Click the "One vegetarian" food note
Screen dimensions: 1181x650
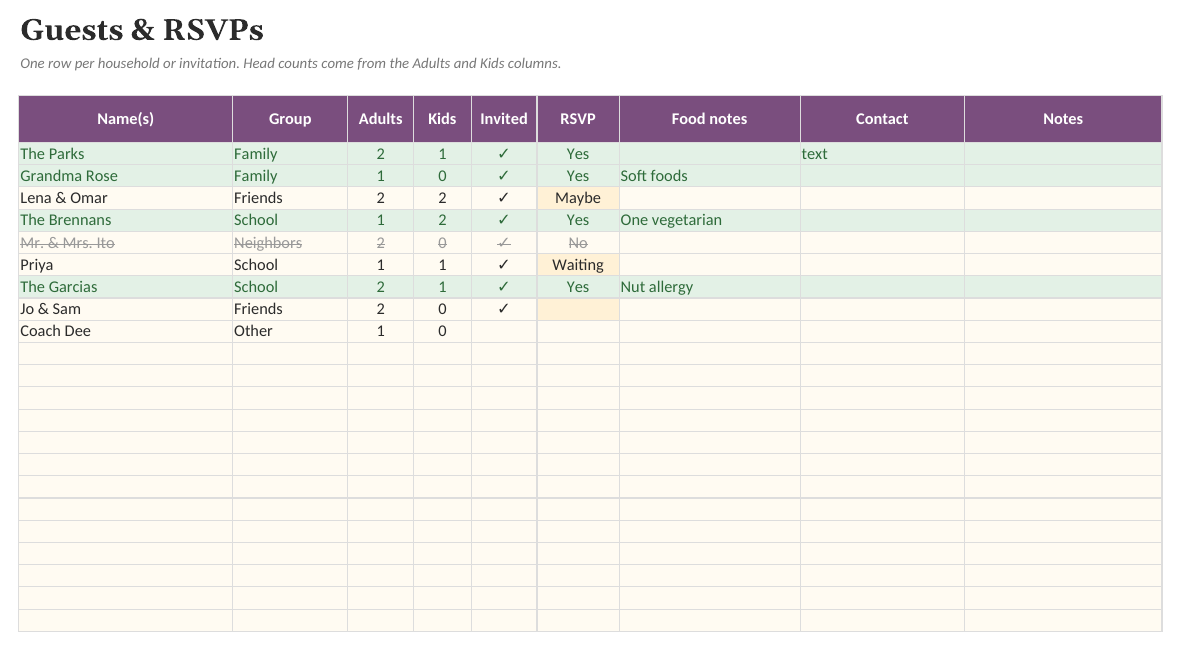(x=710, y=220)
